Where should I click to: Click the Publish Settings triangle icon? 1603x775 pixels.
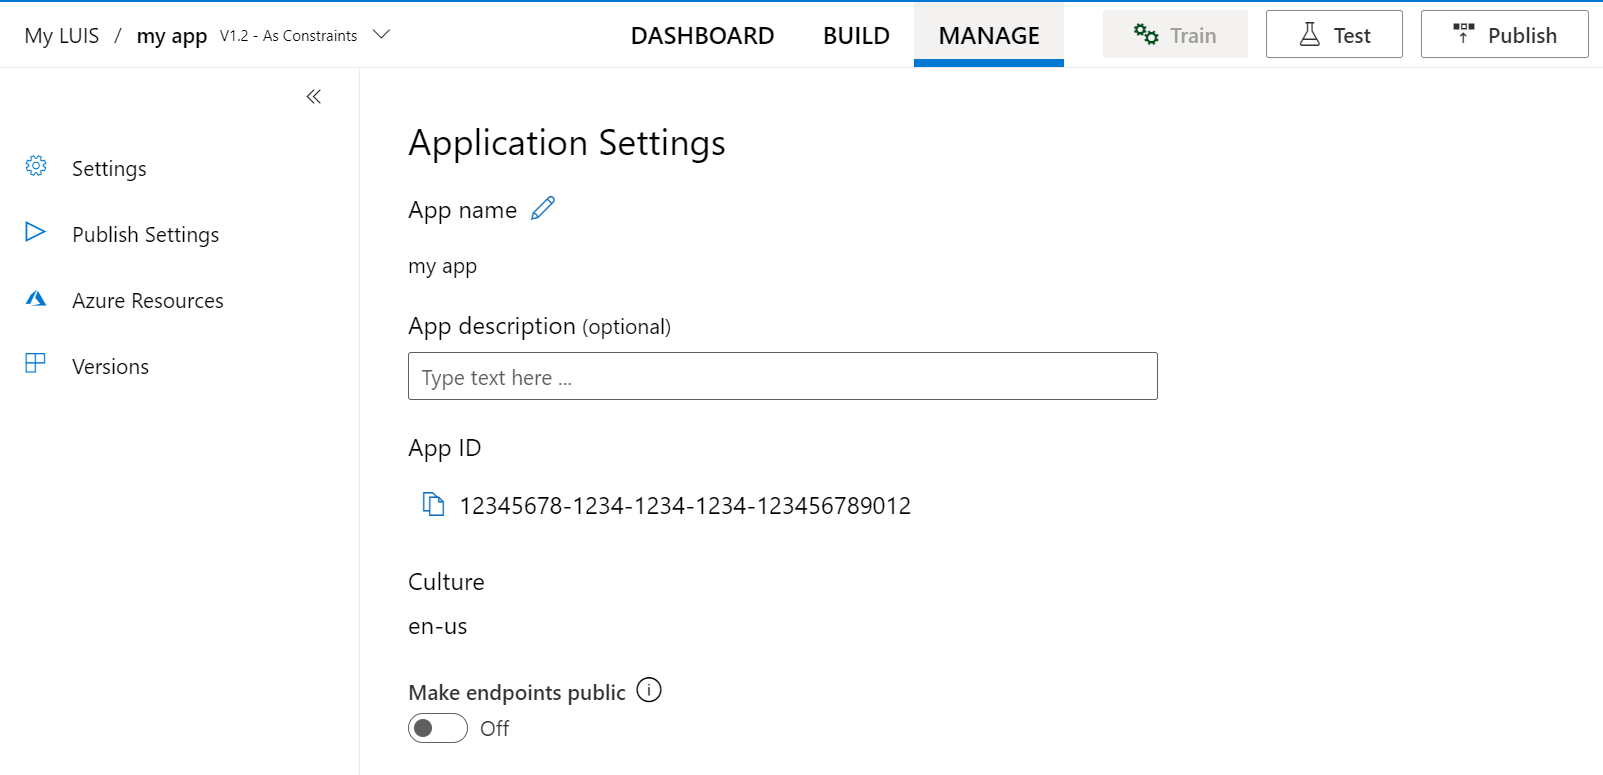click(x=35, y=232)
